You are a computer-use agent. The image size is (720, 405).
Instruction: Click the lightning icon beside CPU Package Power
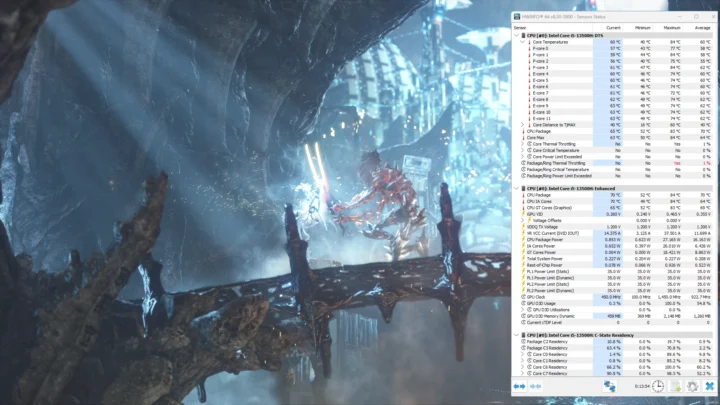coord(523,240)
